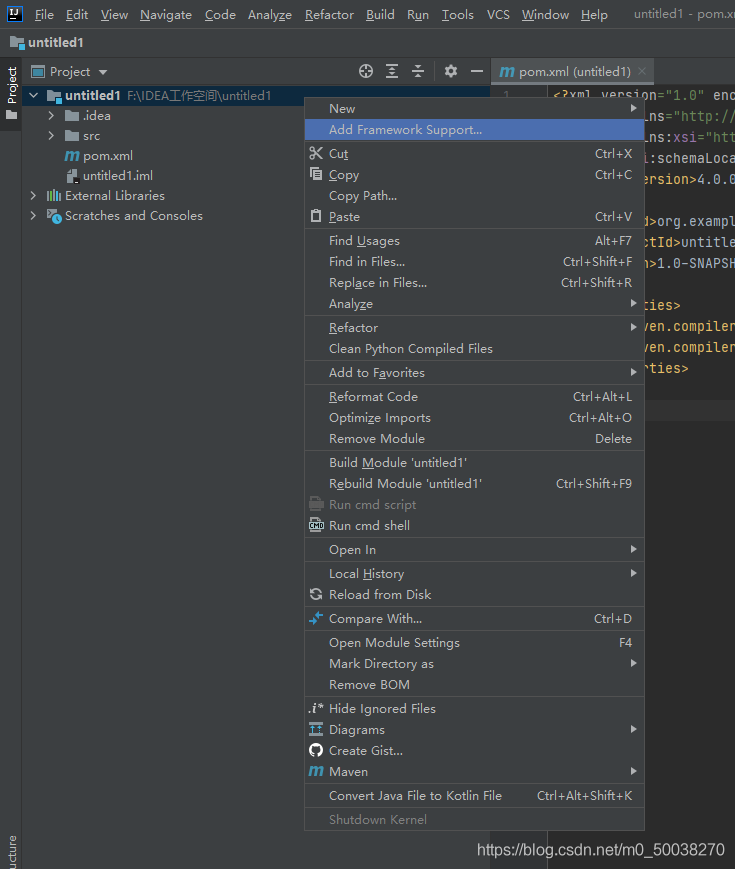The image size is (735, 869).
Task: Select untitled1.iml file in tree
Action: pos(117,176)
